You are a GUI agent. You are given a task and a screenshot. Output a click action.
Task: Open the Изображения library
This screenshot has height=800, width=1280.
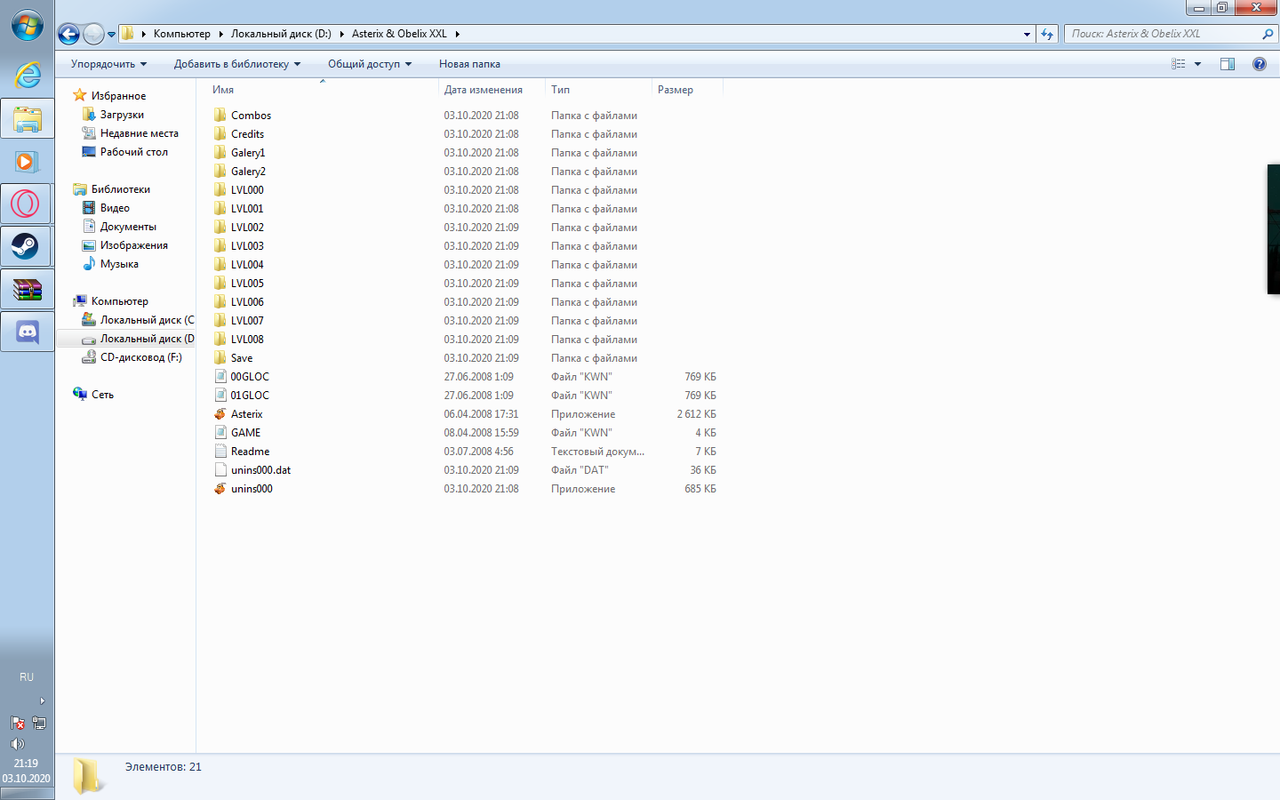tap(133, 245)
